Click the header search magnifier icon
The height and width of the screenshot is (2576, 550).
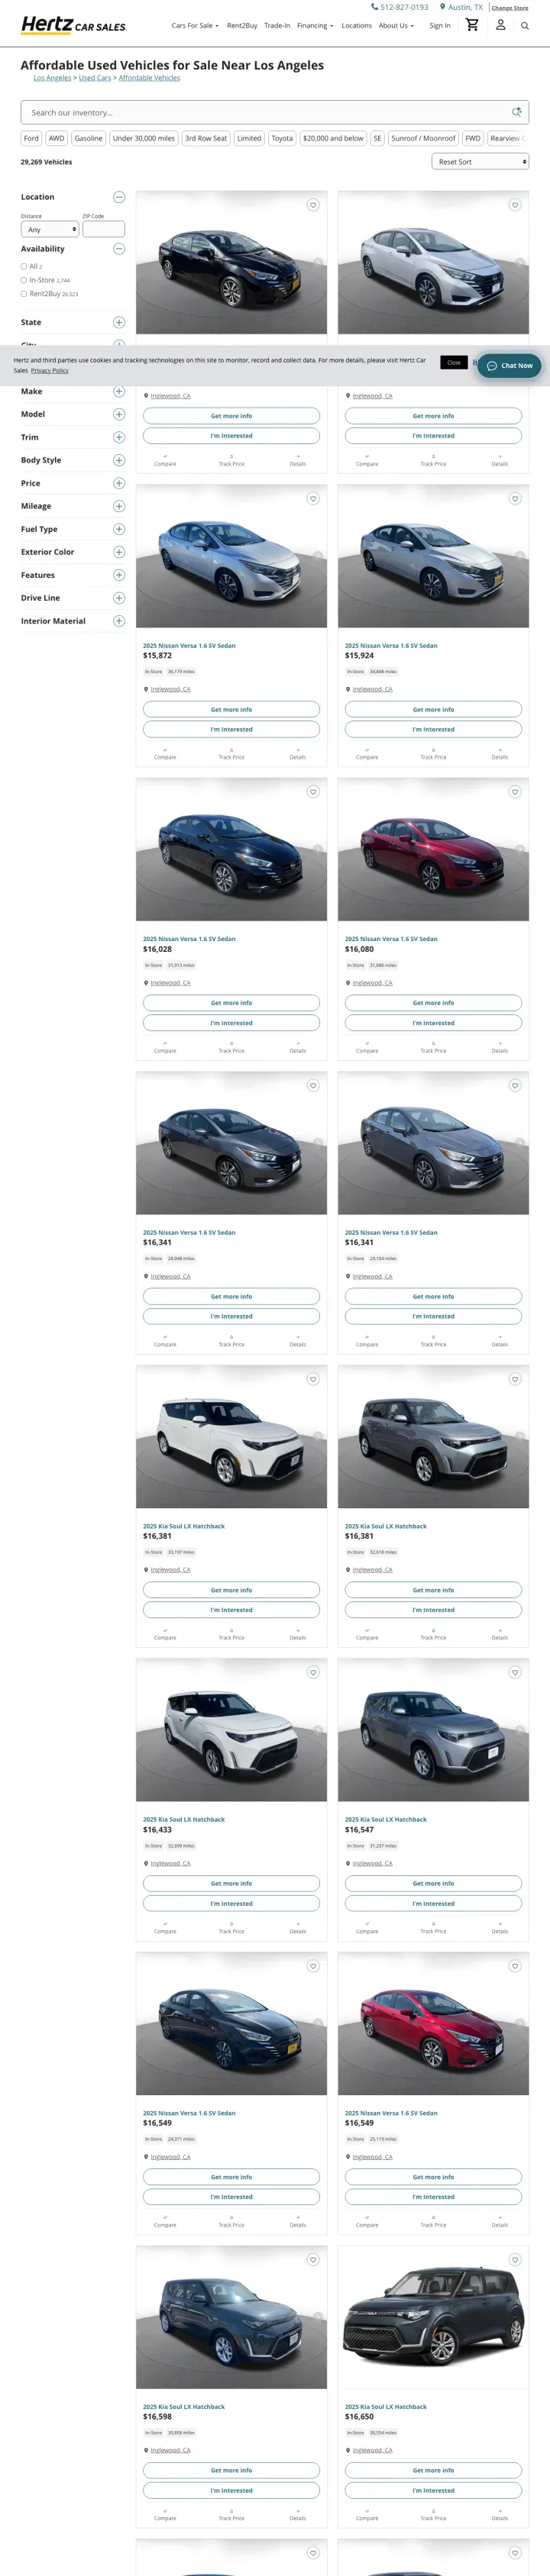click(525, 26)
